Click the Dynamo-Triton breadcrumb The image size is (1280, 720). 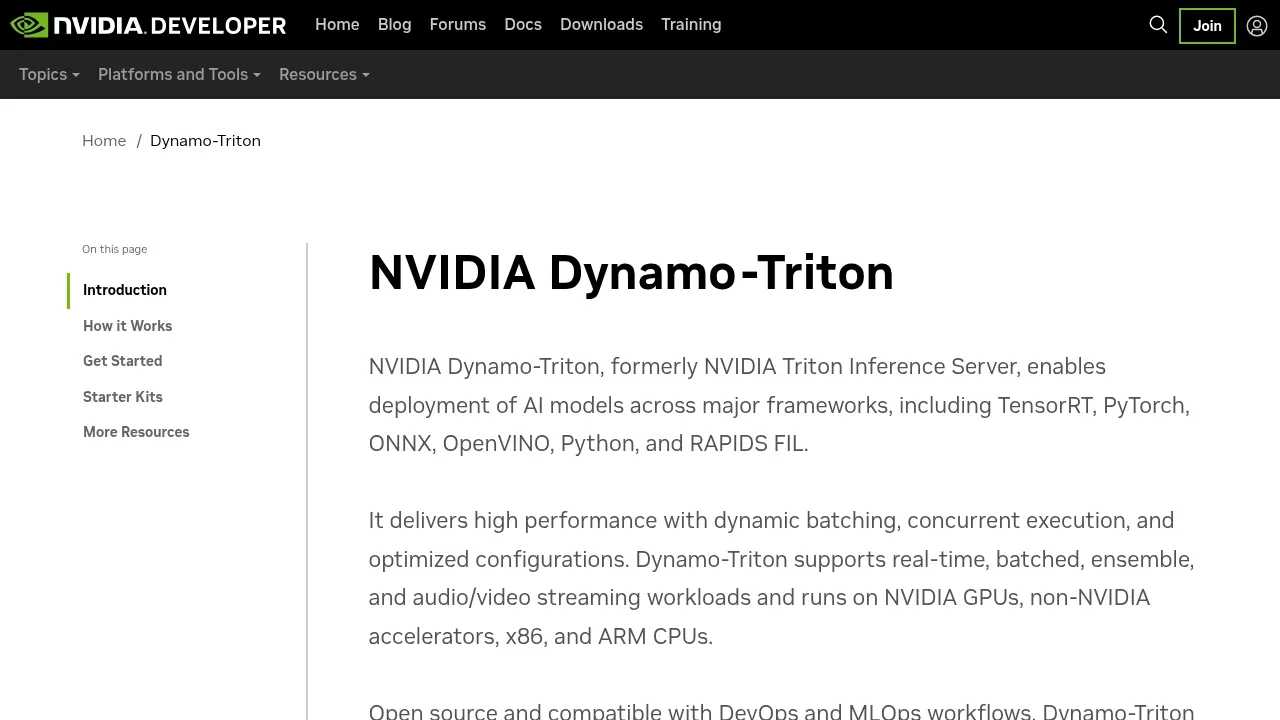coord(205,141)
